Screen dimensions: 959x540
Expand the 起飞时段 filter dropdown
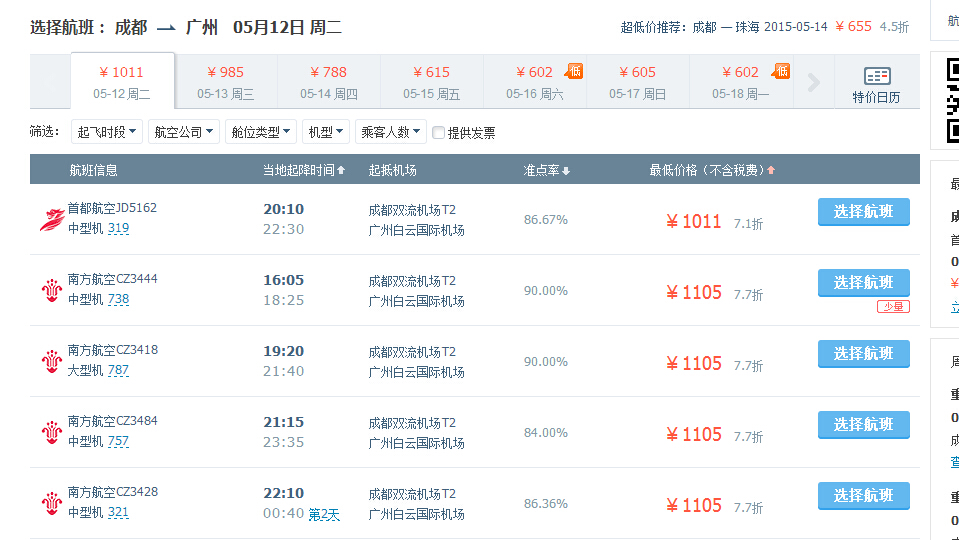click(x=106, y=132)
